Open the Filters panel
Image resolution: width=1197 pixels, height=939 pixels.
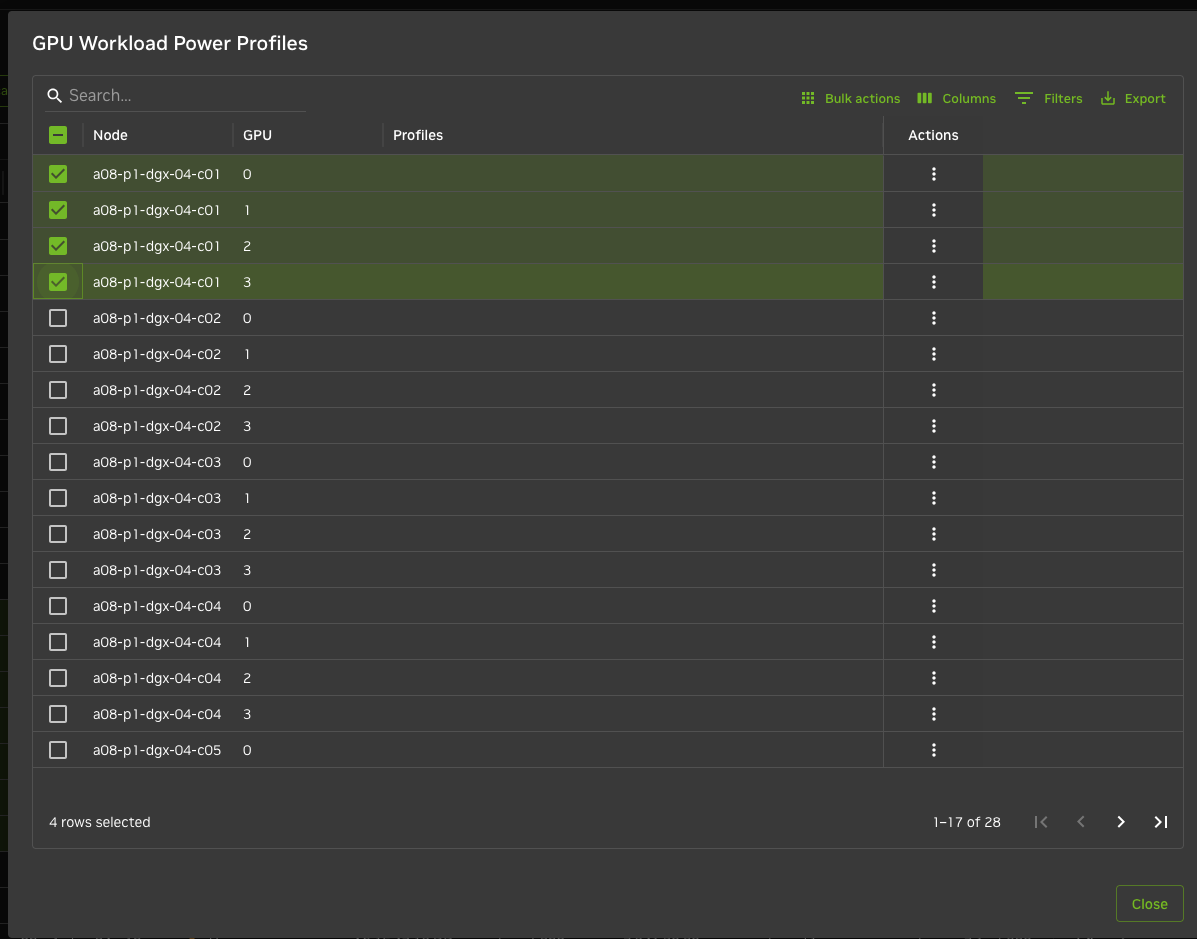pos(1048,98)
